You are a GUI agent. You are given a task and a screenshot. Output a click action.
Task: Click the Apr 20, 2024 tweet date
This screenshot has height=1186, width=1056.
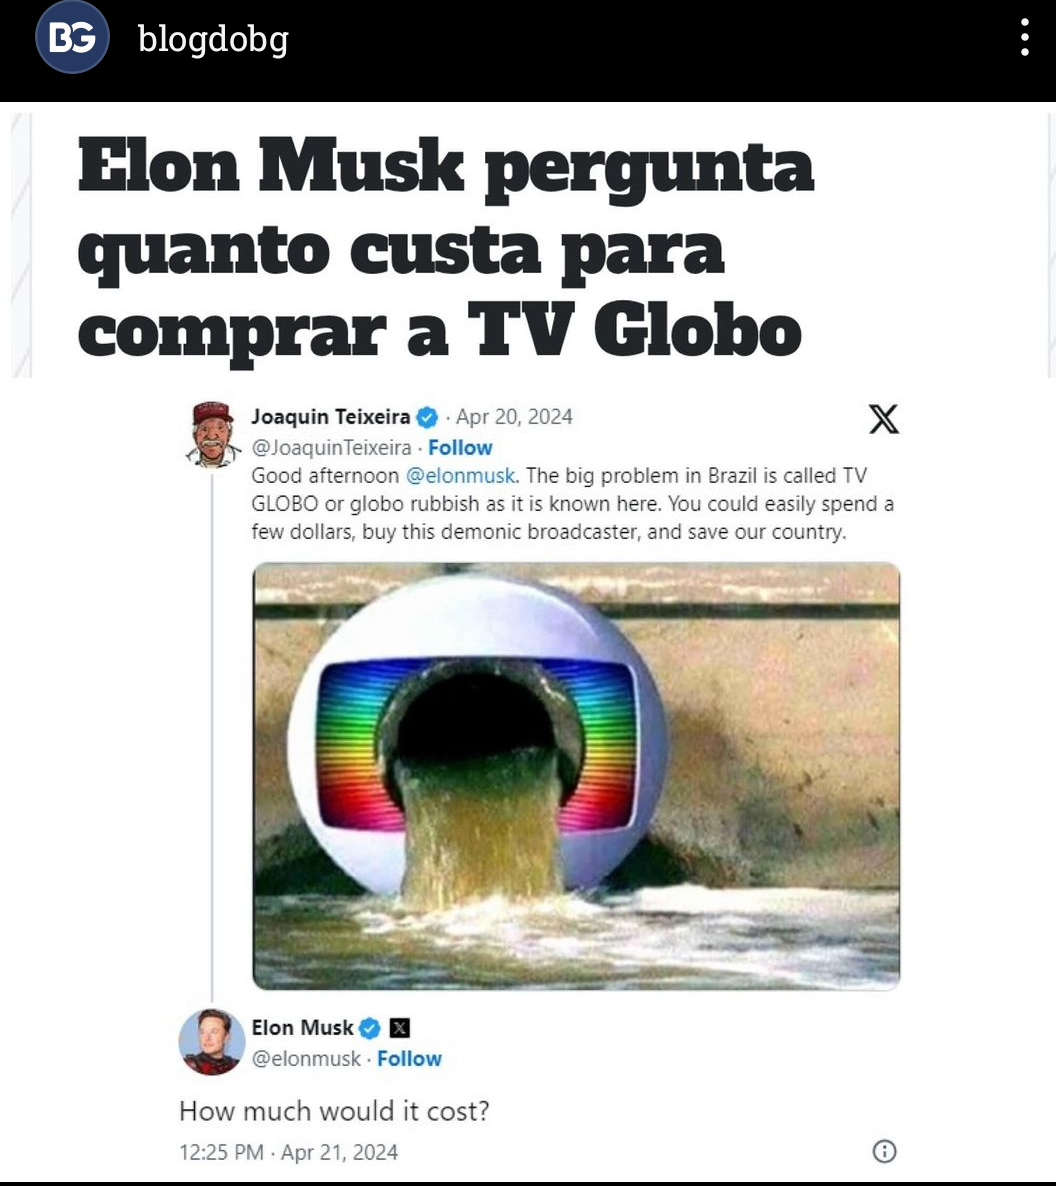coord(514,417)
